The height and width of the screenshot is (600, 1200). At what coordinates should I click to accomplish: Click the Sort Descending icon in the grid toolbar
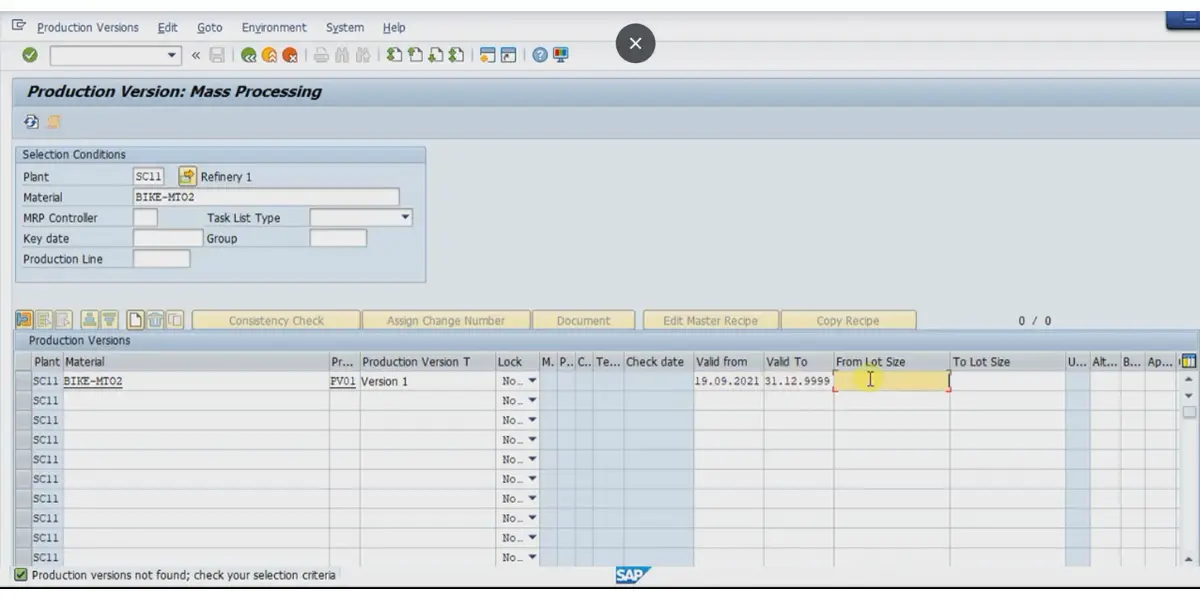point(110,321)
